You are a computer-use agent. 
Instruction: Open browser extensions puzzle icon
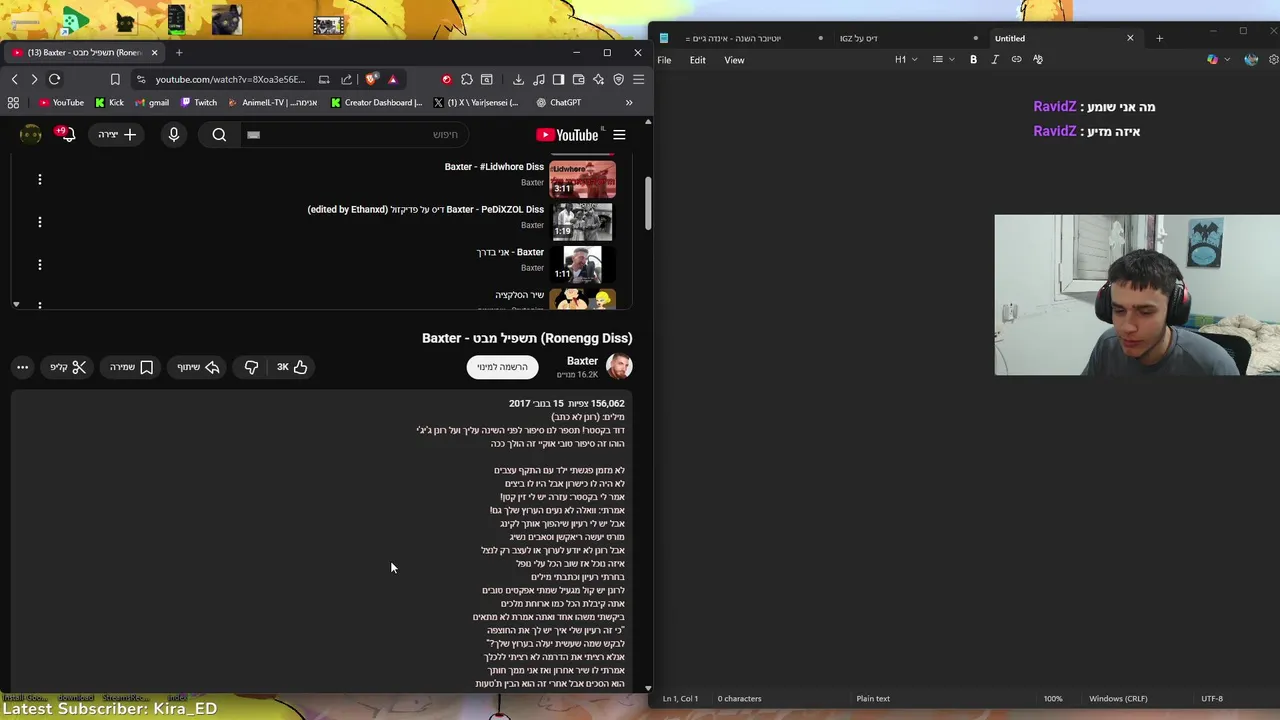pos(466,79)
